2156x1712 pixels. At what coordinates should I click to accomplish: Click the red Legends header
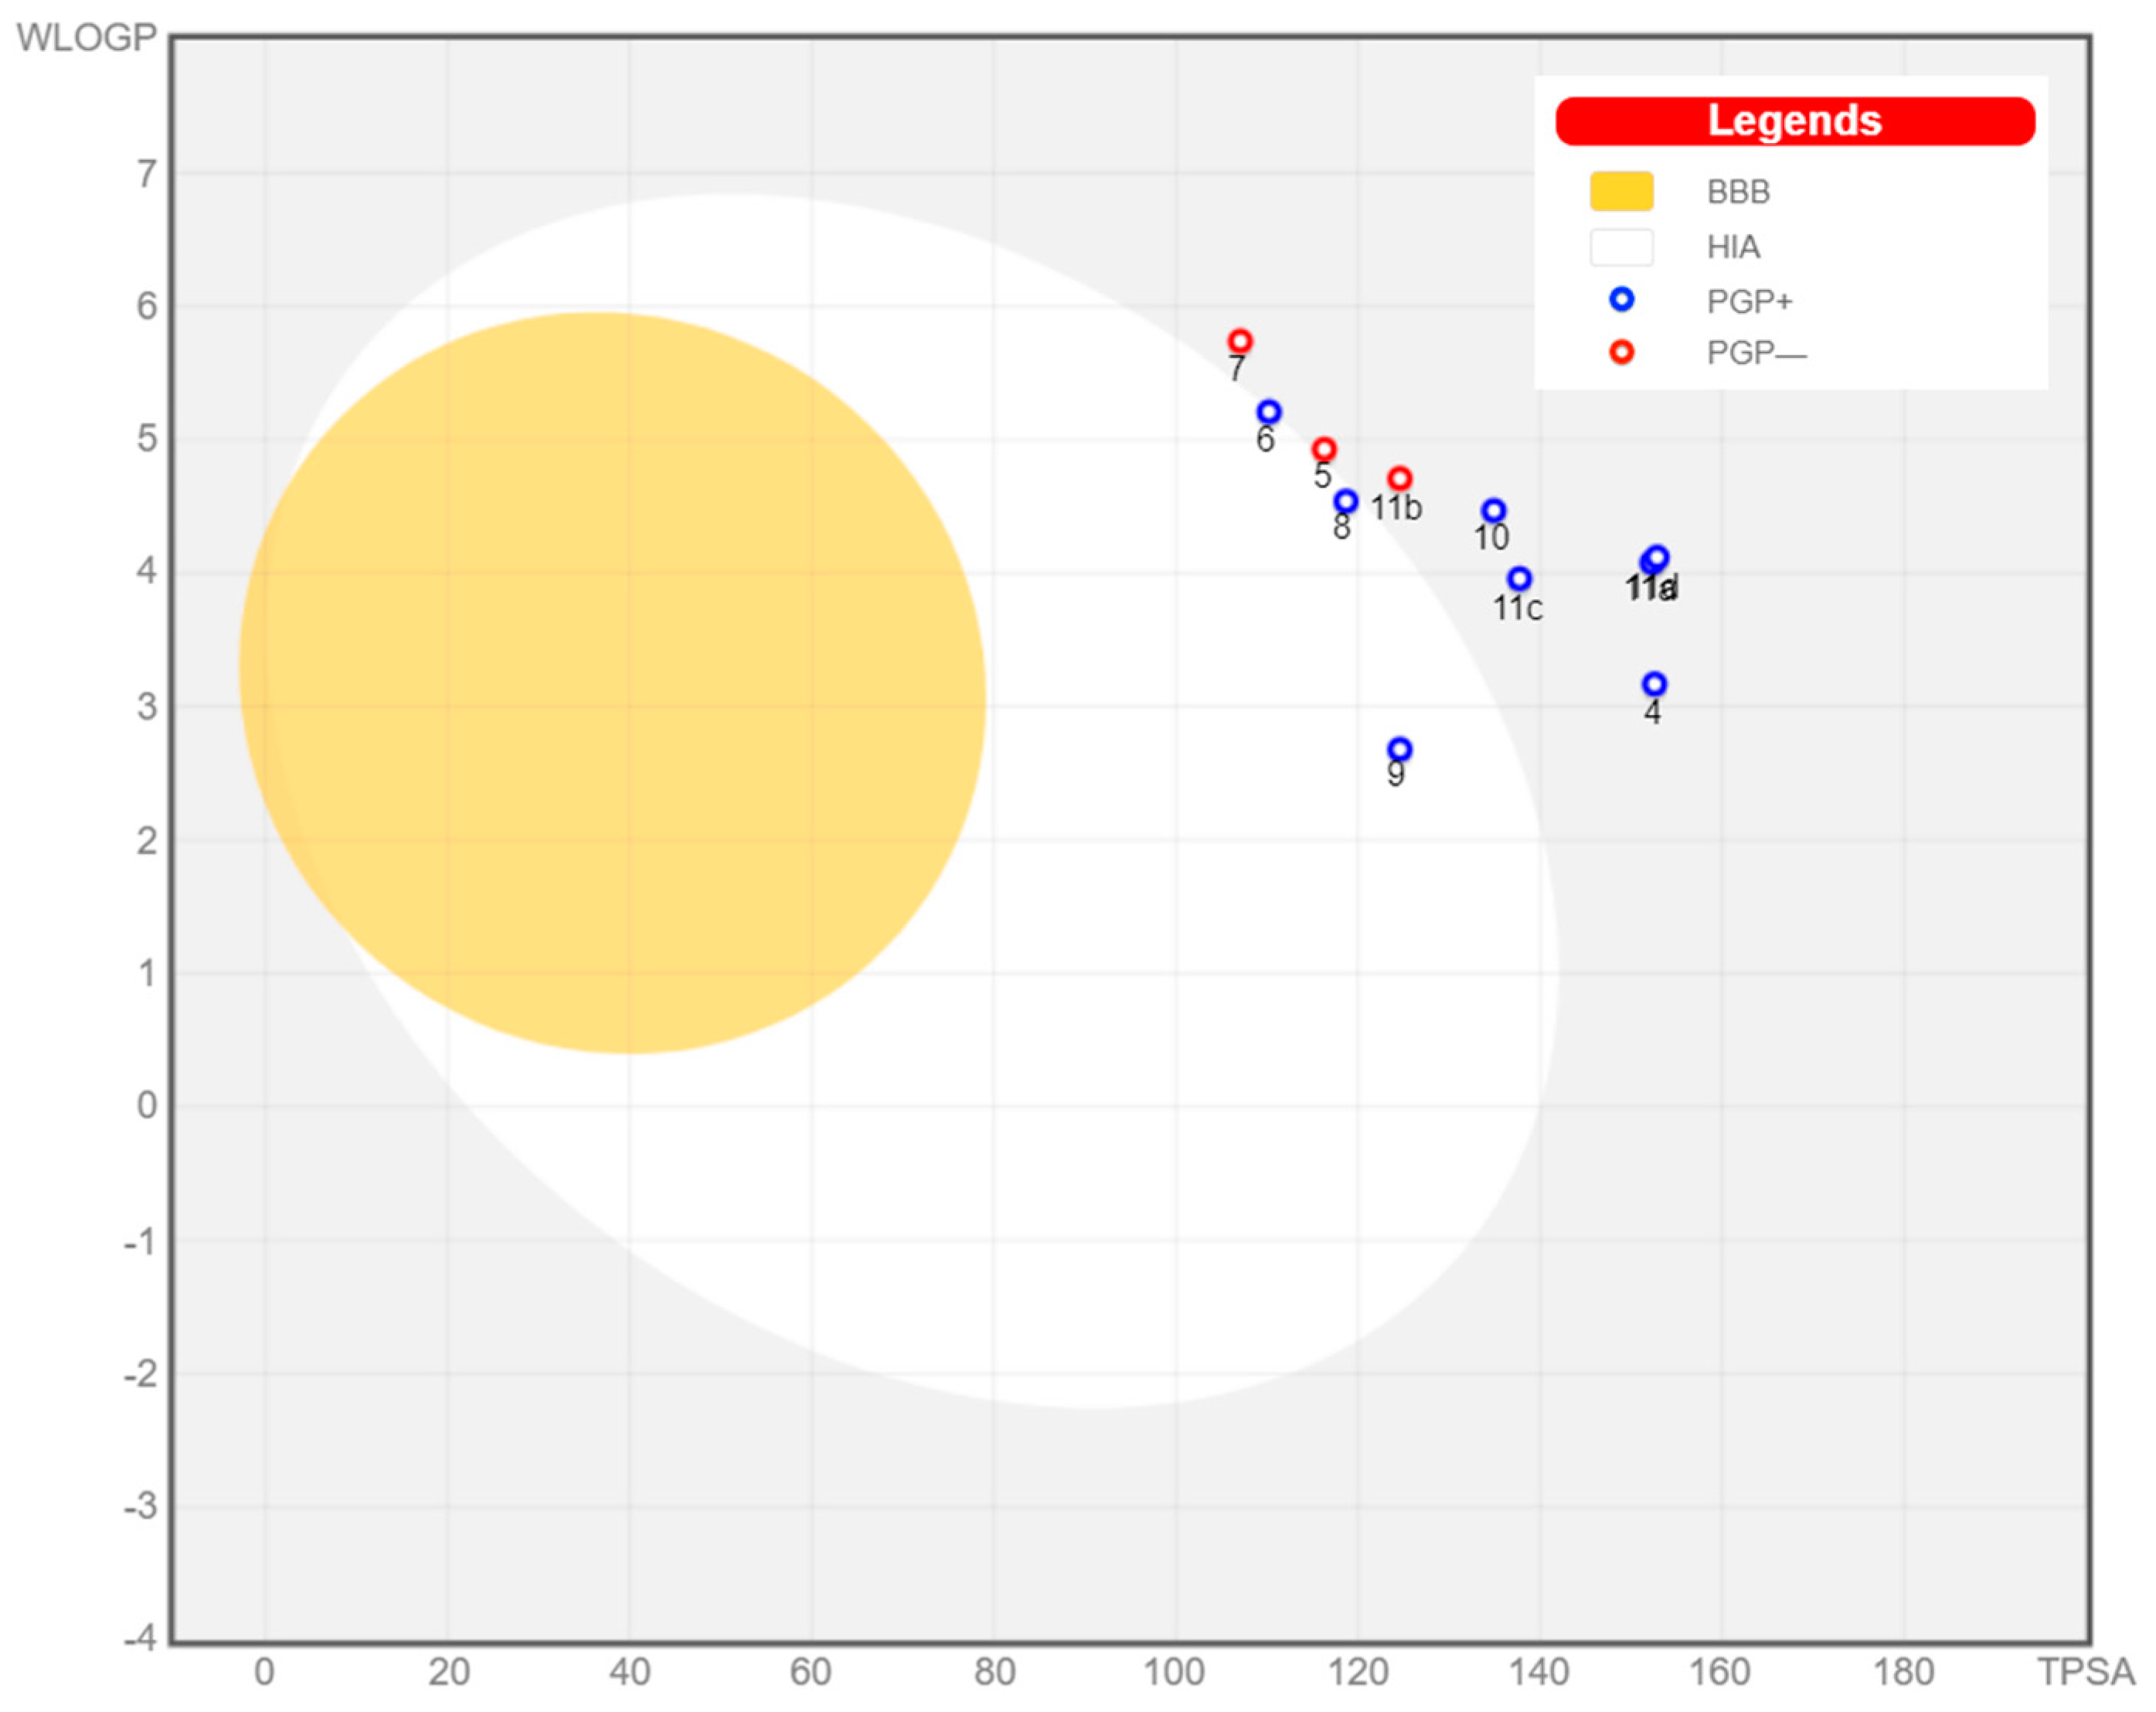coord(1794,121)
